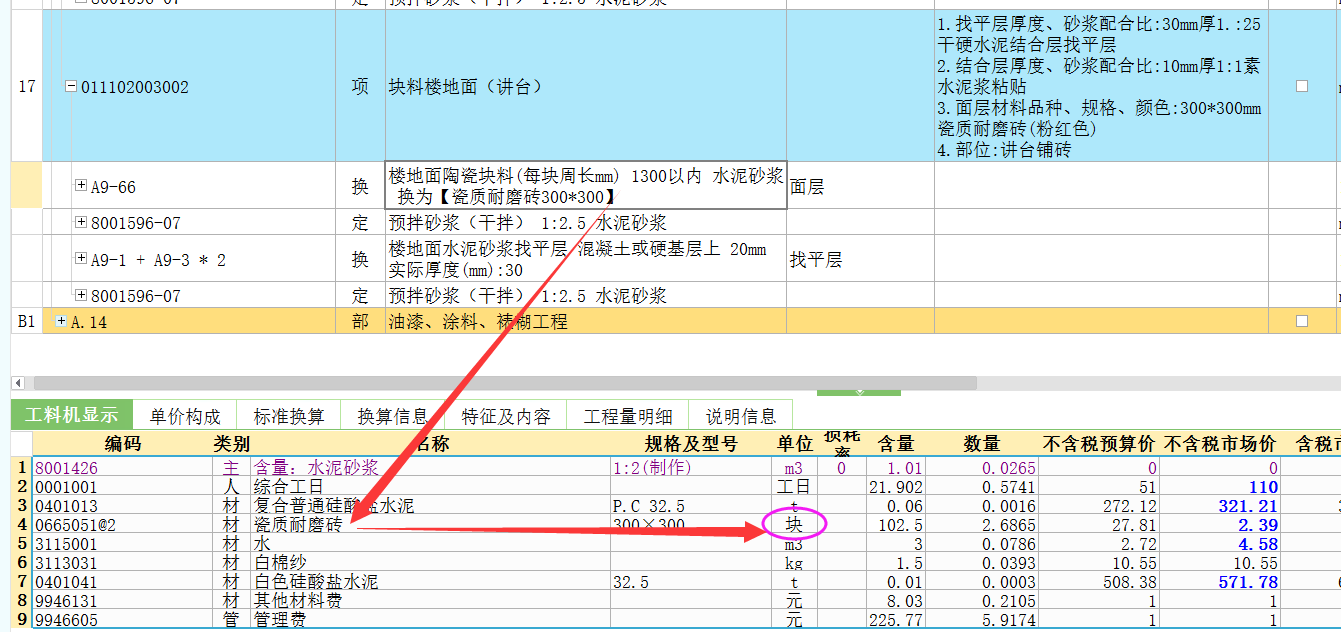
Task: Tick the checkbox on row 17 块料楼地面
Action: (x=1301, y=86)
